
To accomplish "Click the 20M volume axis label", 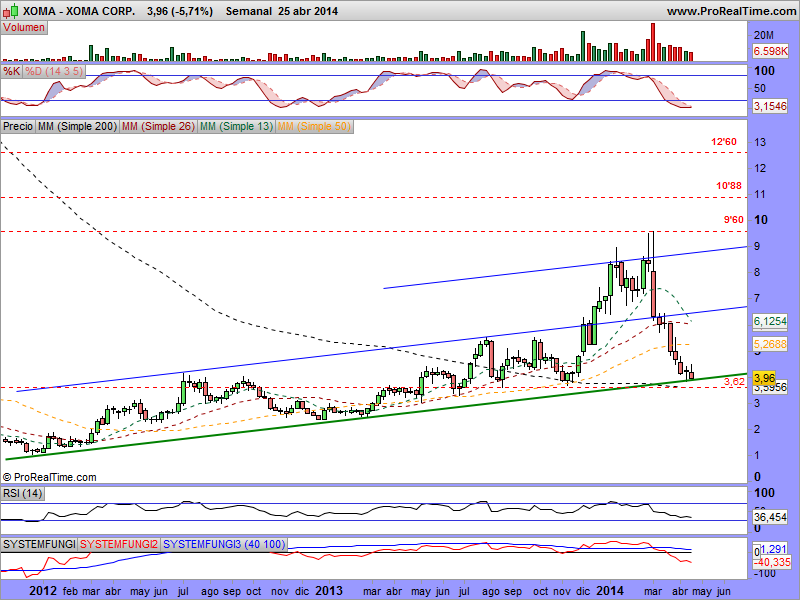I will 764,35.
